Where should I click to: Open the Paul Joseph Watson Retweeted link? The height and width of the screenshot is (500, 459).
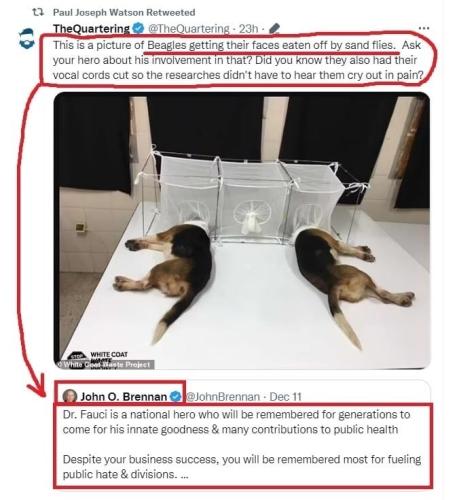click(124, 12)
